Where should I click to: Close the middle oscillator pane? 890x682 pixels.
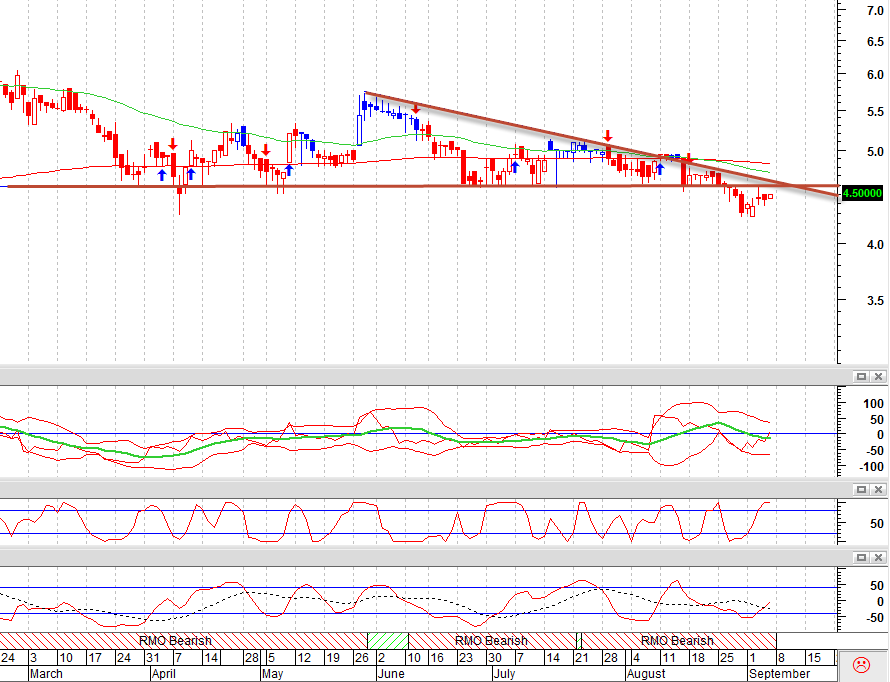point(878,489)
